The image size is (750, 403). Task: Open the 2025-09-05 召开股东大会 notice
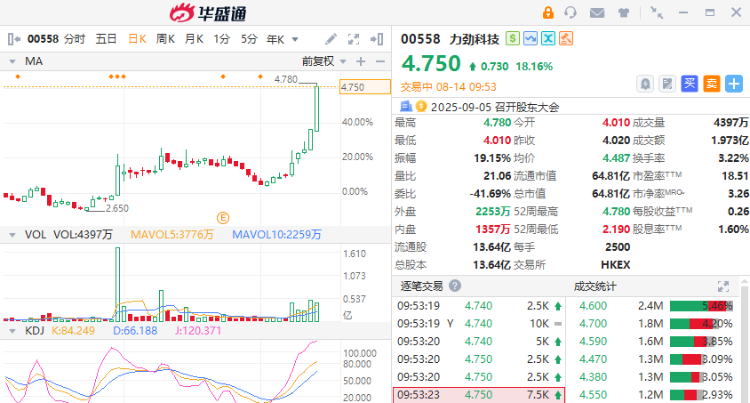tap(495, 107)
